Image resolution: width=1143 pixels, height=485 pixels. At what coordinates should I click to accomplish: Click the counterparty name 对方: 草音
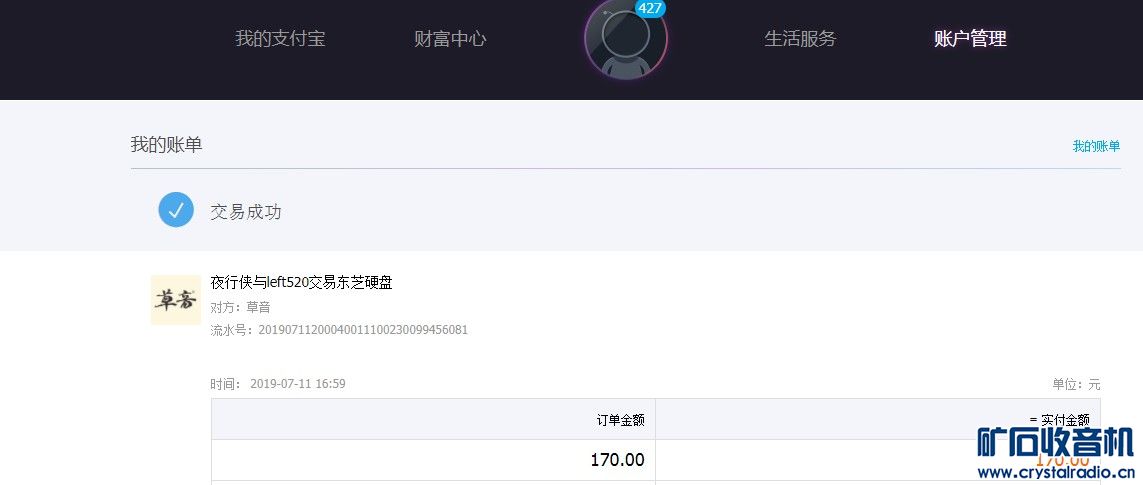[240, 307]
